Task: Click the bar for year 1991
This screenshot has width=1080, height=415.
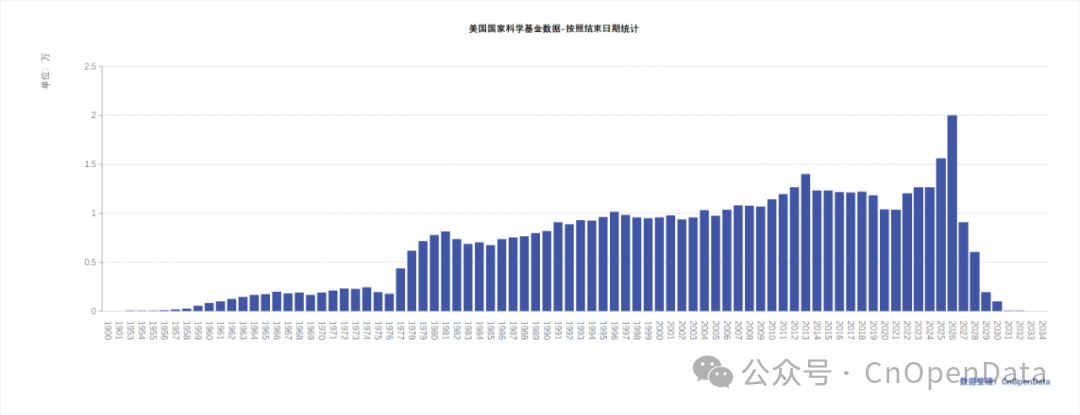Action: coord(559,267)
